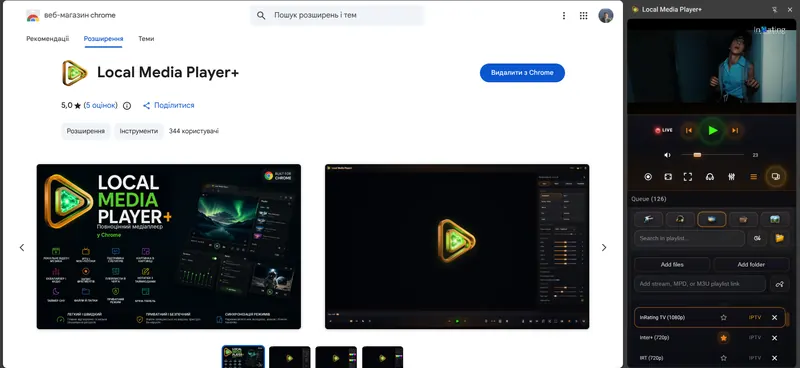The image size is (800, 368).
Task: Click the web store search field
Action: tap(337, 15)
